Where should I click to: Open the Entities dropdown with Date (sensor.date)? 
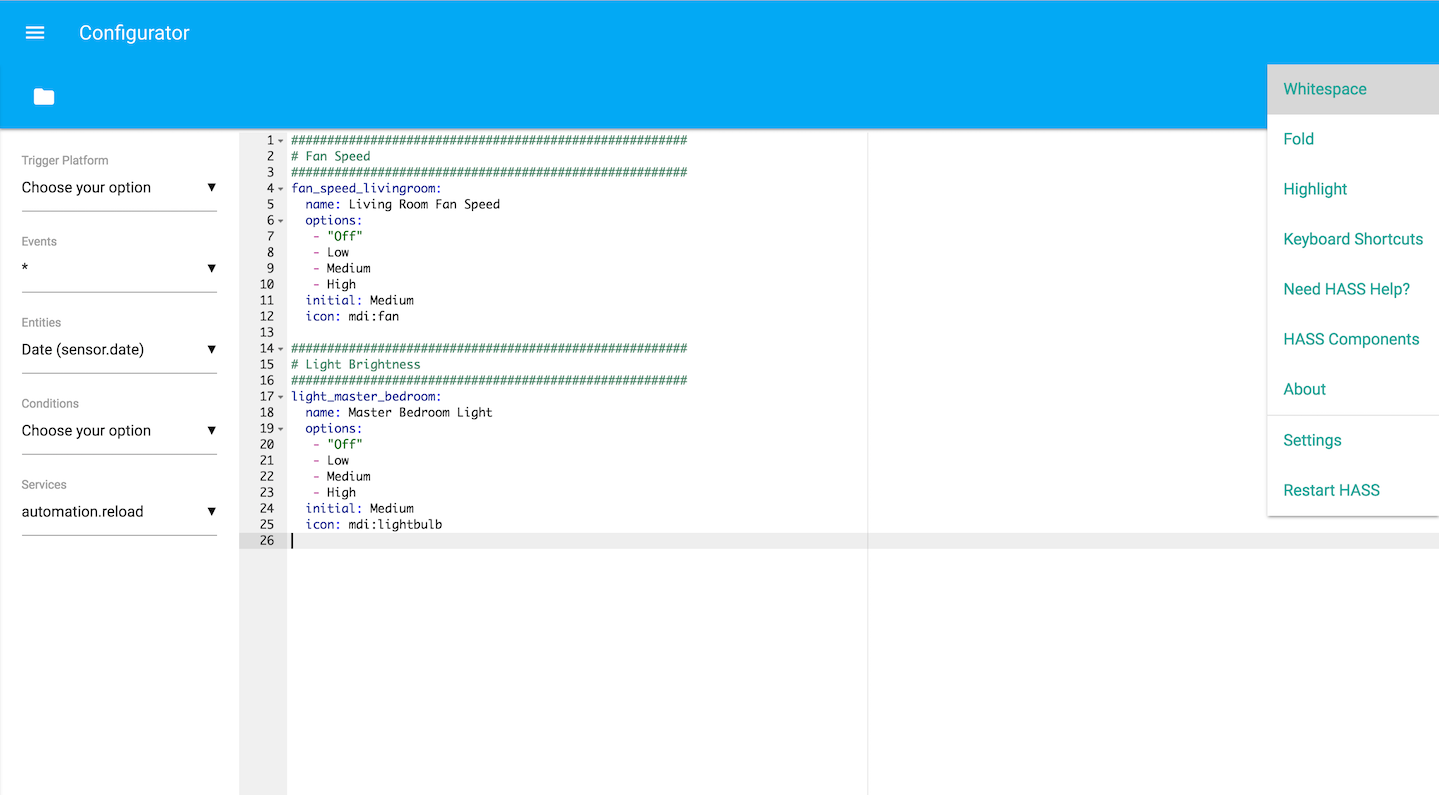119,350
